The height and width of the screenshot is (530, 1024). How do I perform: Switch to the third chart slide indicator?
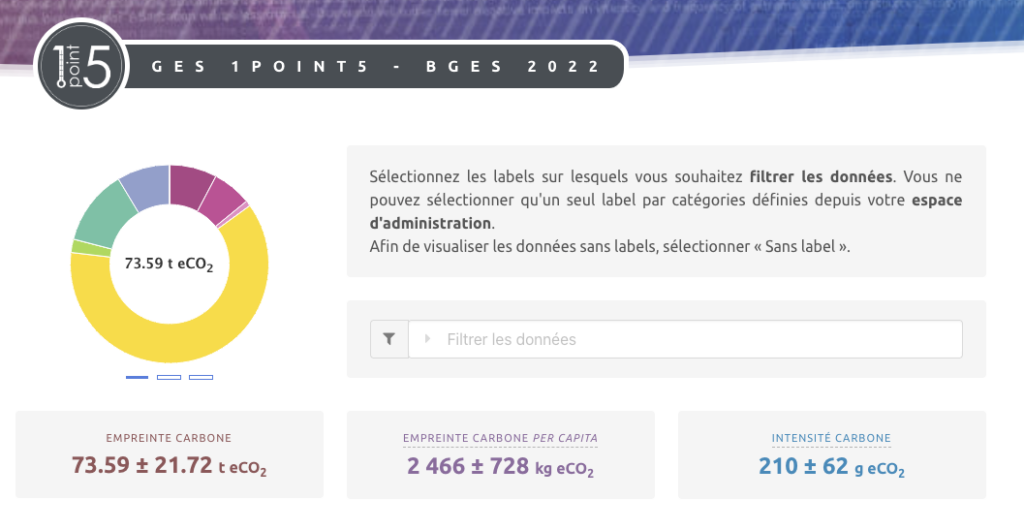click(x=201, y=377)
